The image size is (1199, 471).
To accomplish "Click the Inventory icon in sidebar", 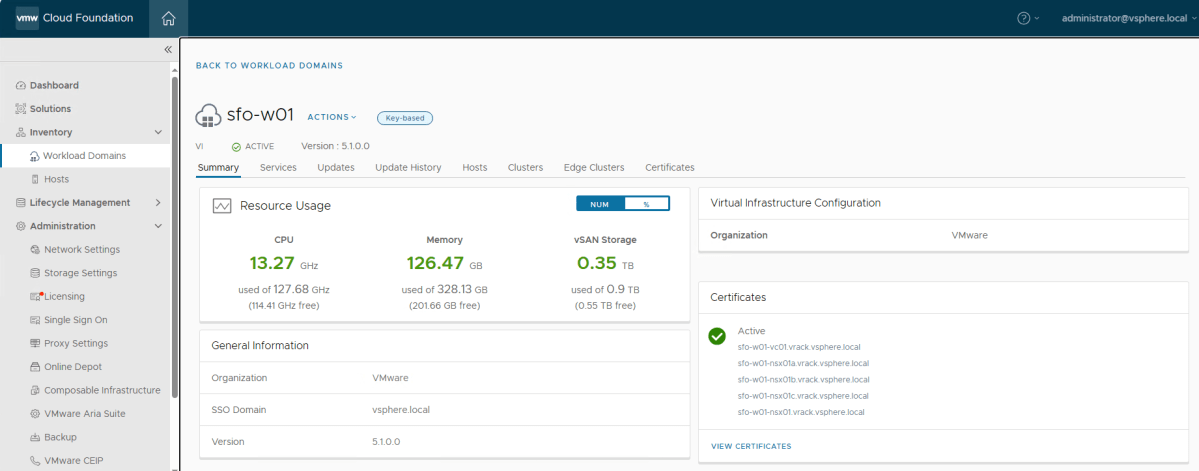I will (21, 132).
